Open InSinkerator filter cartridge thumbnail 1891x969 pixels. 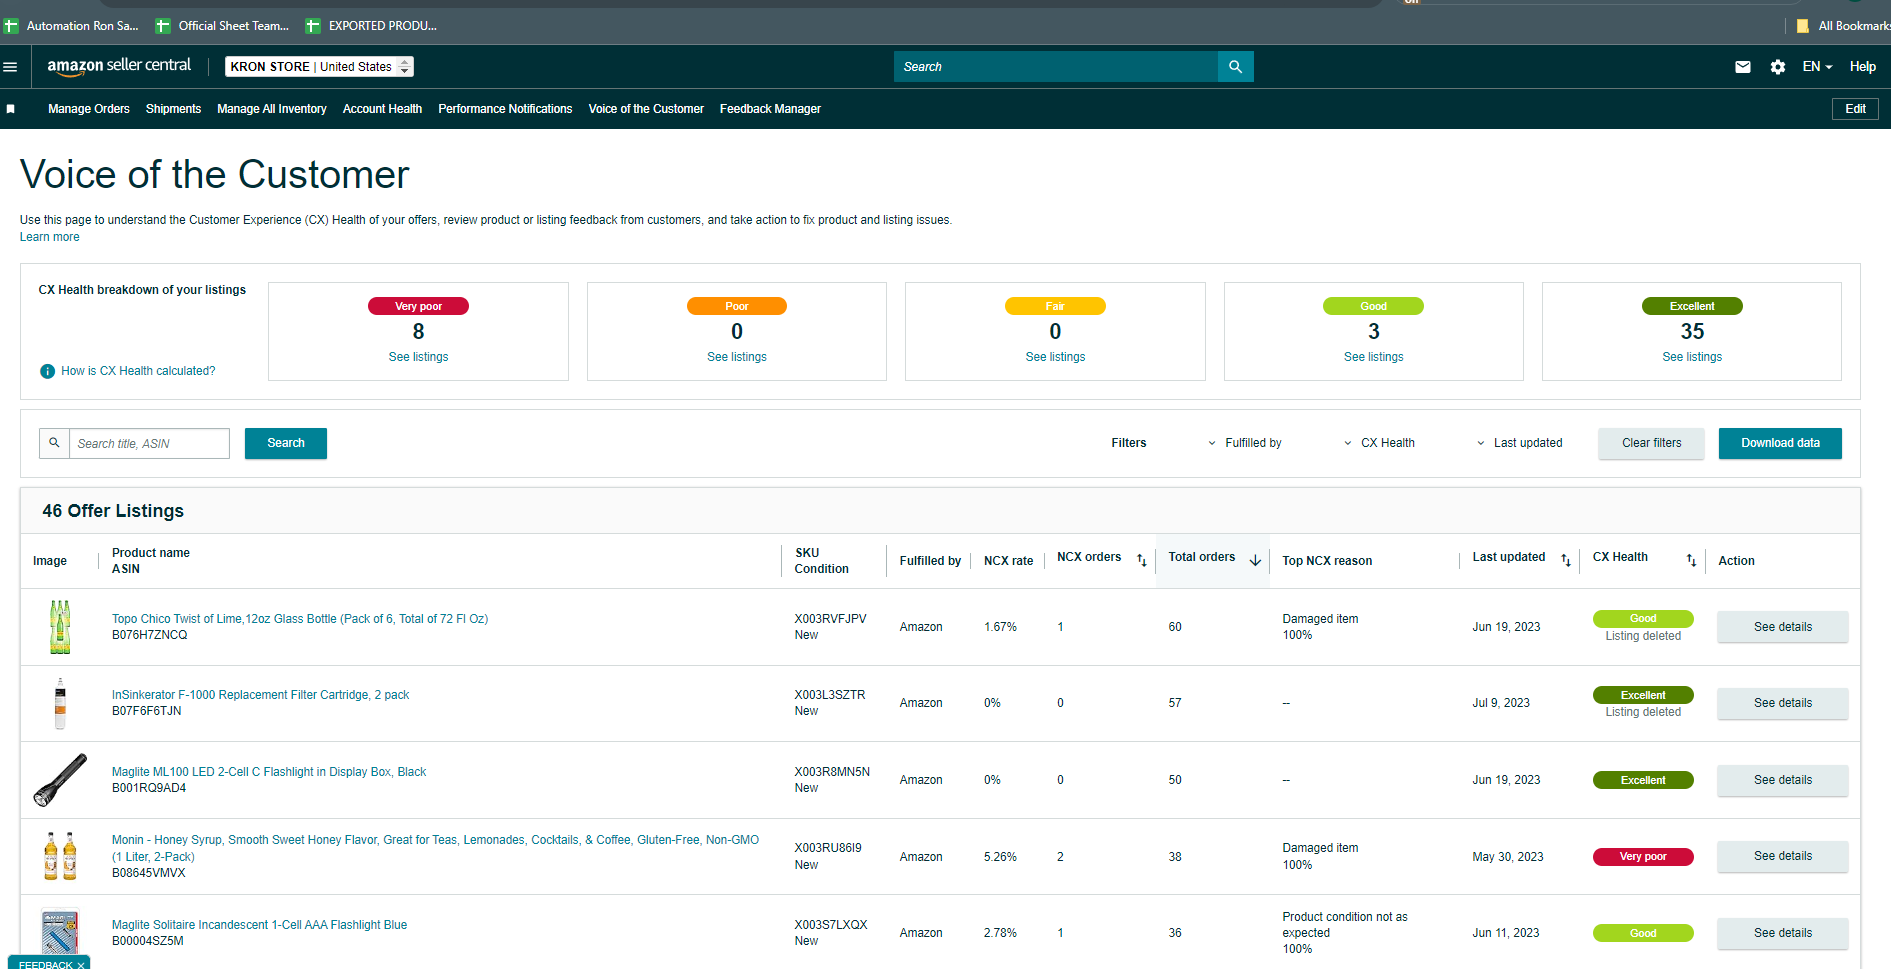coord(60,703)
